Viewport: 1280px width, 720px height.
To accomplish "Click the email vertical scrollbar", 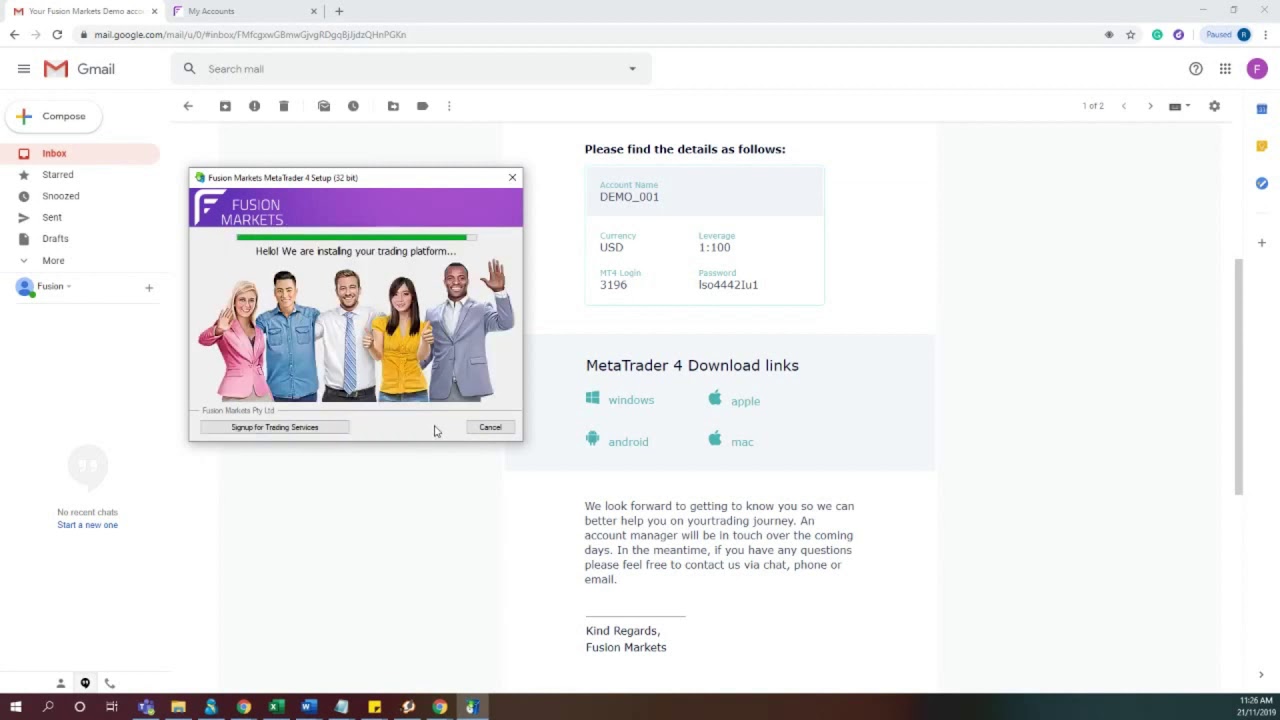I will tap(1238, 375).
